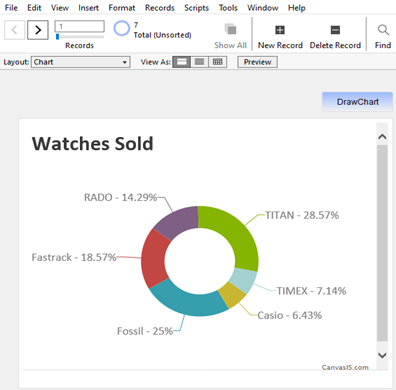The height and width of the screenshot is (390, 396).
Task: Click the yellow Casio doughnut slice
Action: pyautogui.click(x=232, y=295)
